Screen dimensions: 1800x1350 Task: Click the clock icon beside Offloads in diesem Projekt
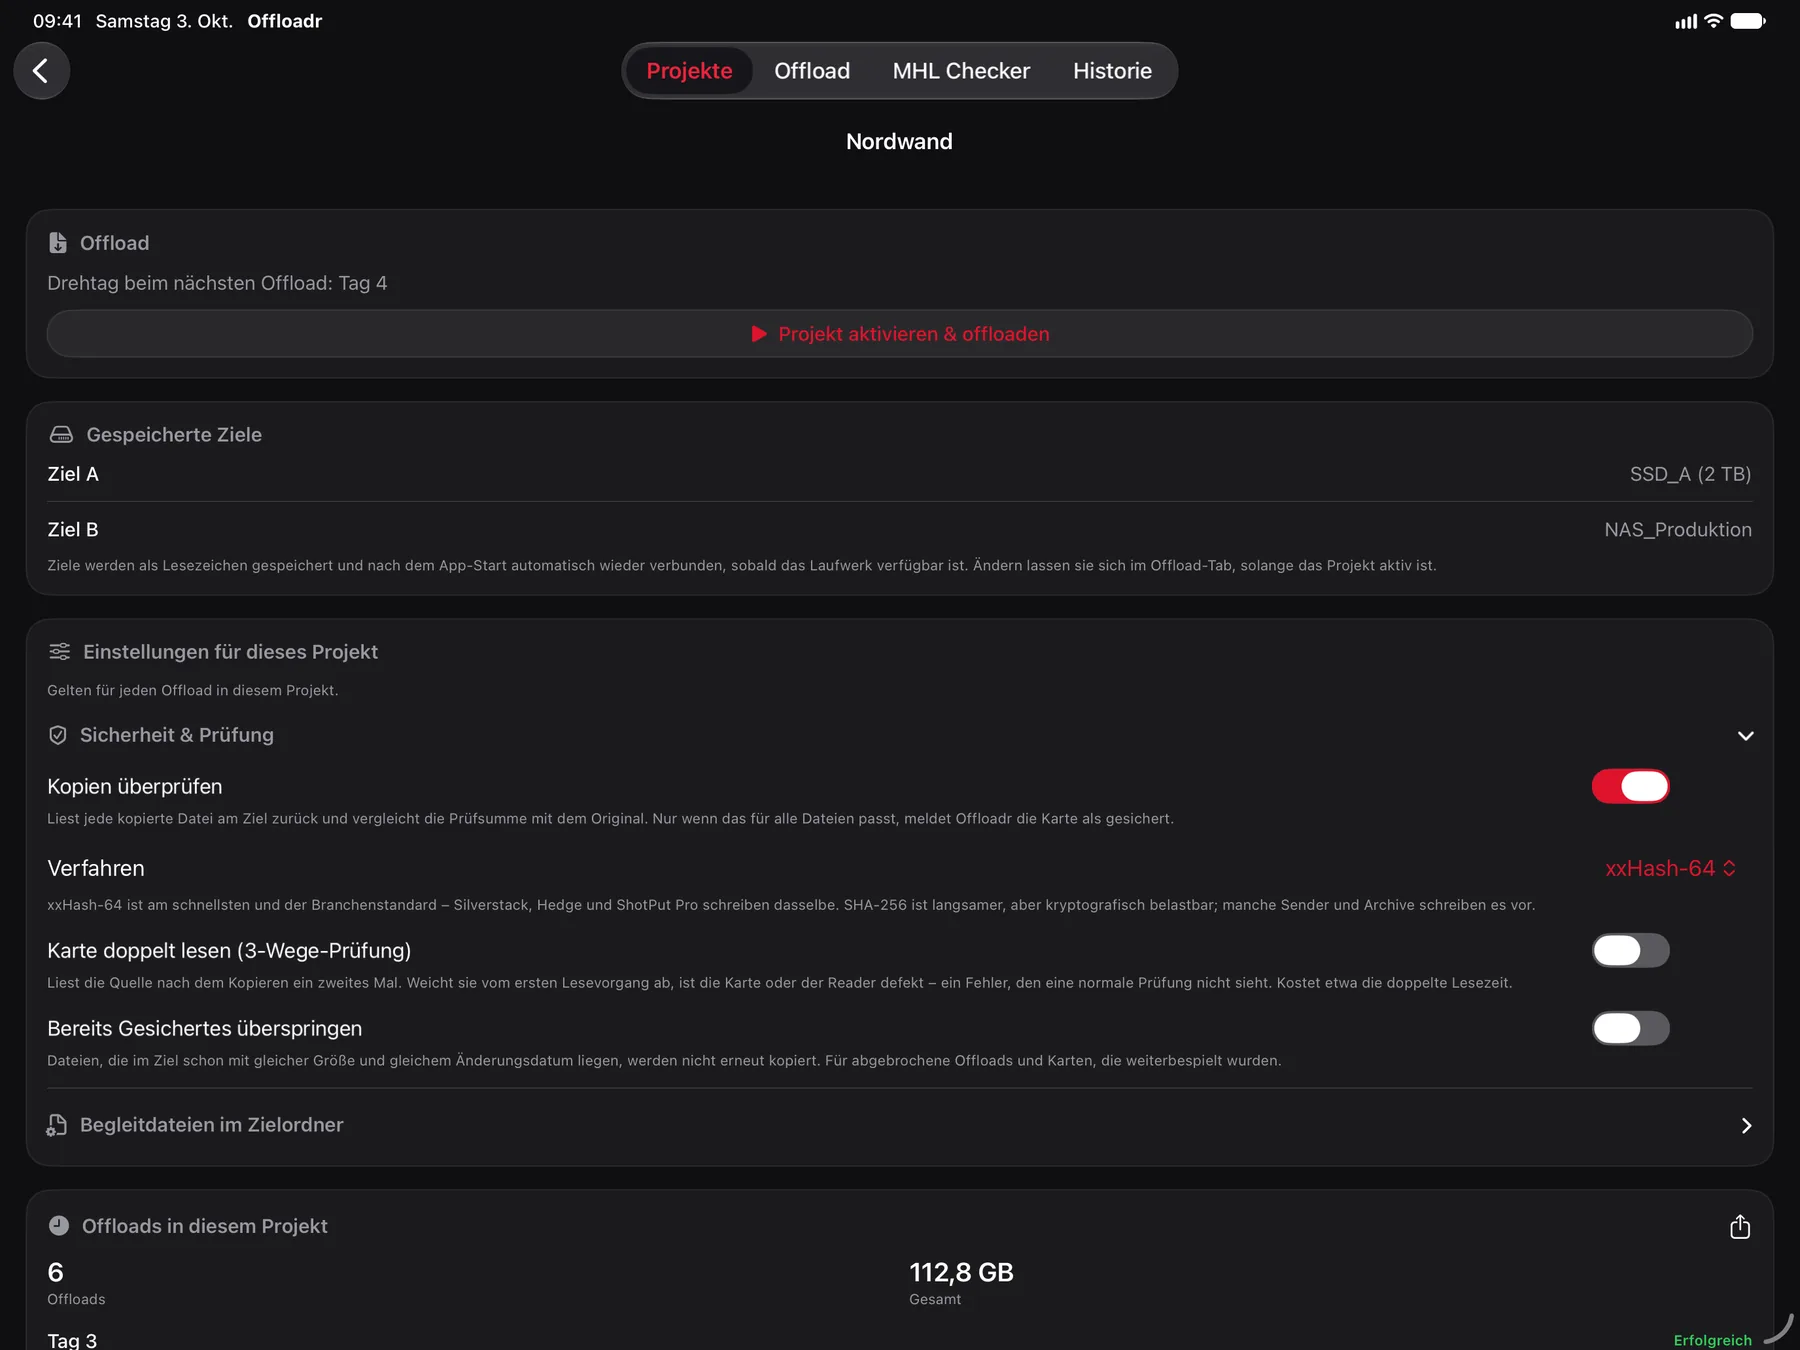(59, 1226)
